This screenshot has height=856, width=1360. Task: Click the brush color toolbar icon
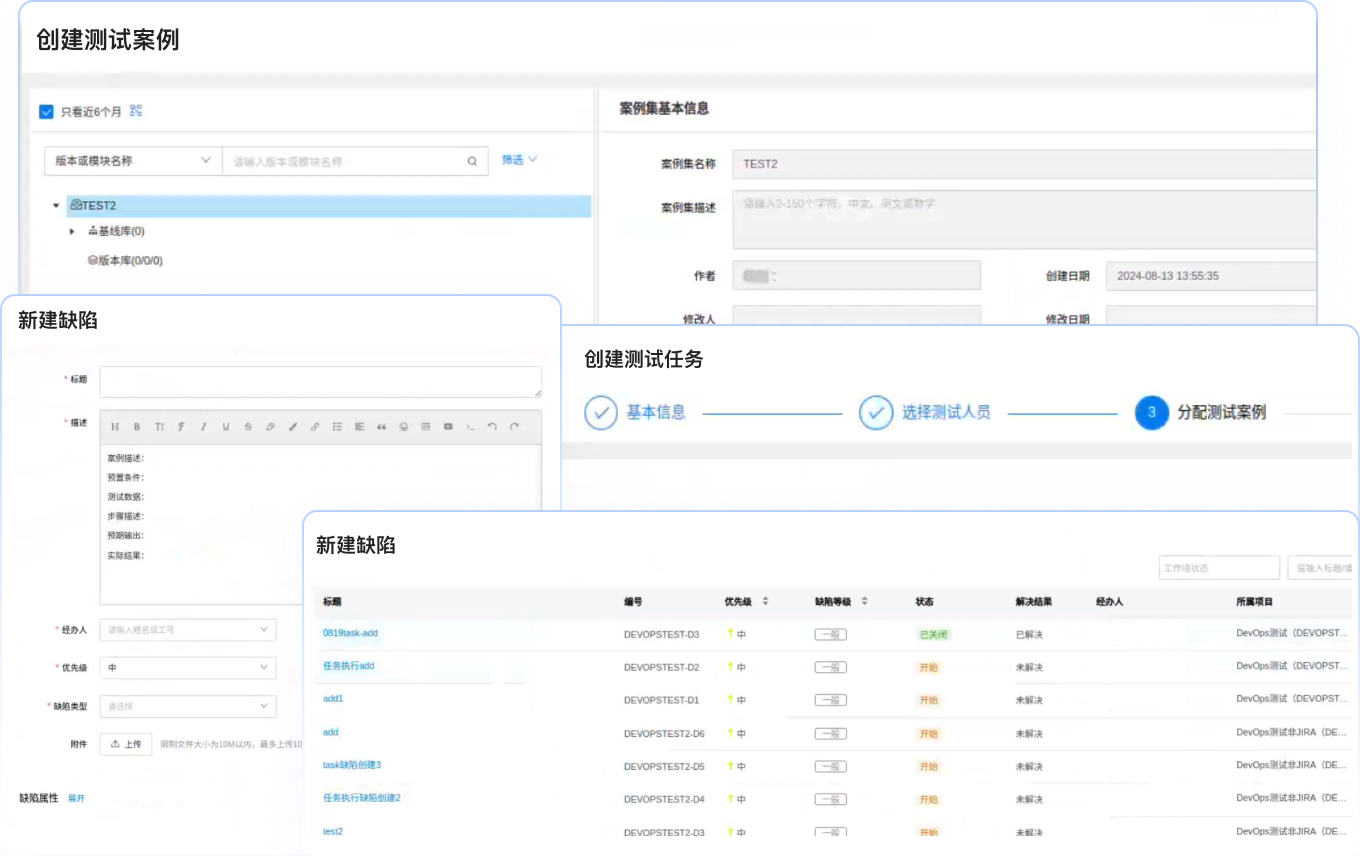coord(293,427)
